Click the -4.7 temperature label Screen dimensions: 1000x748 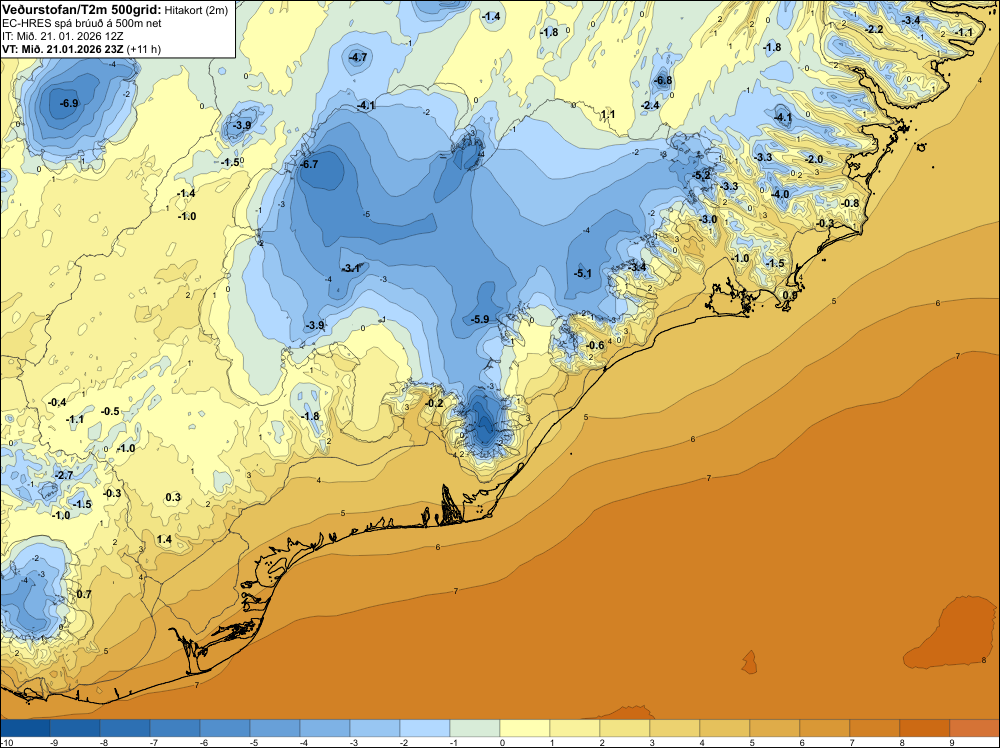coord(358,58)
